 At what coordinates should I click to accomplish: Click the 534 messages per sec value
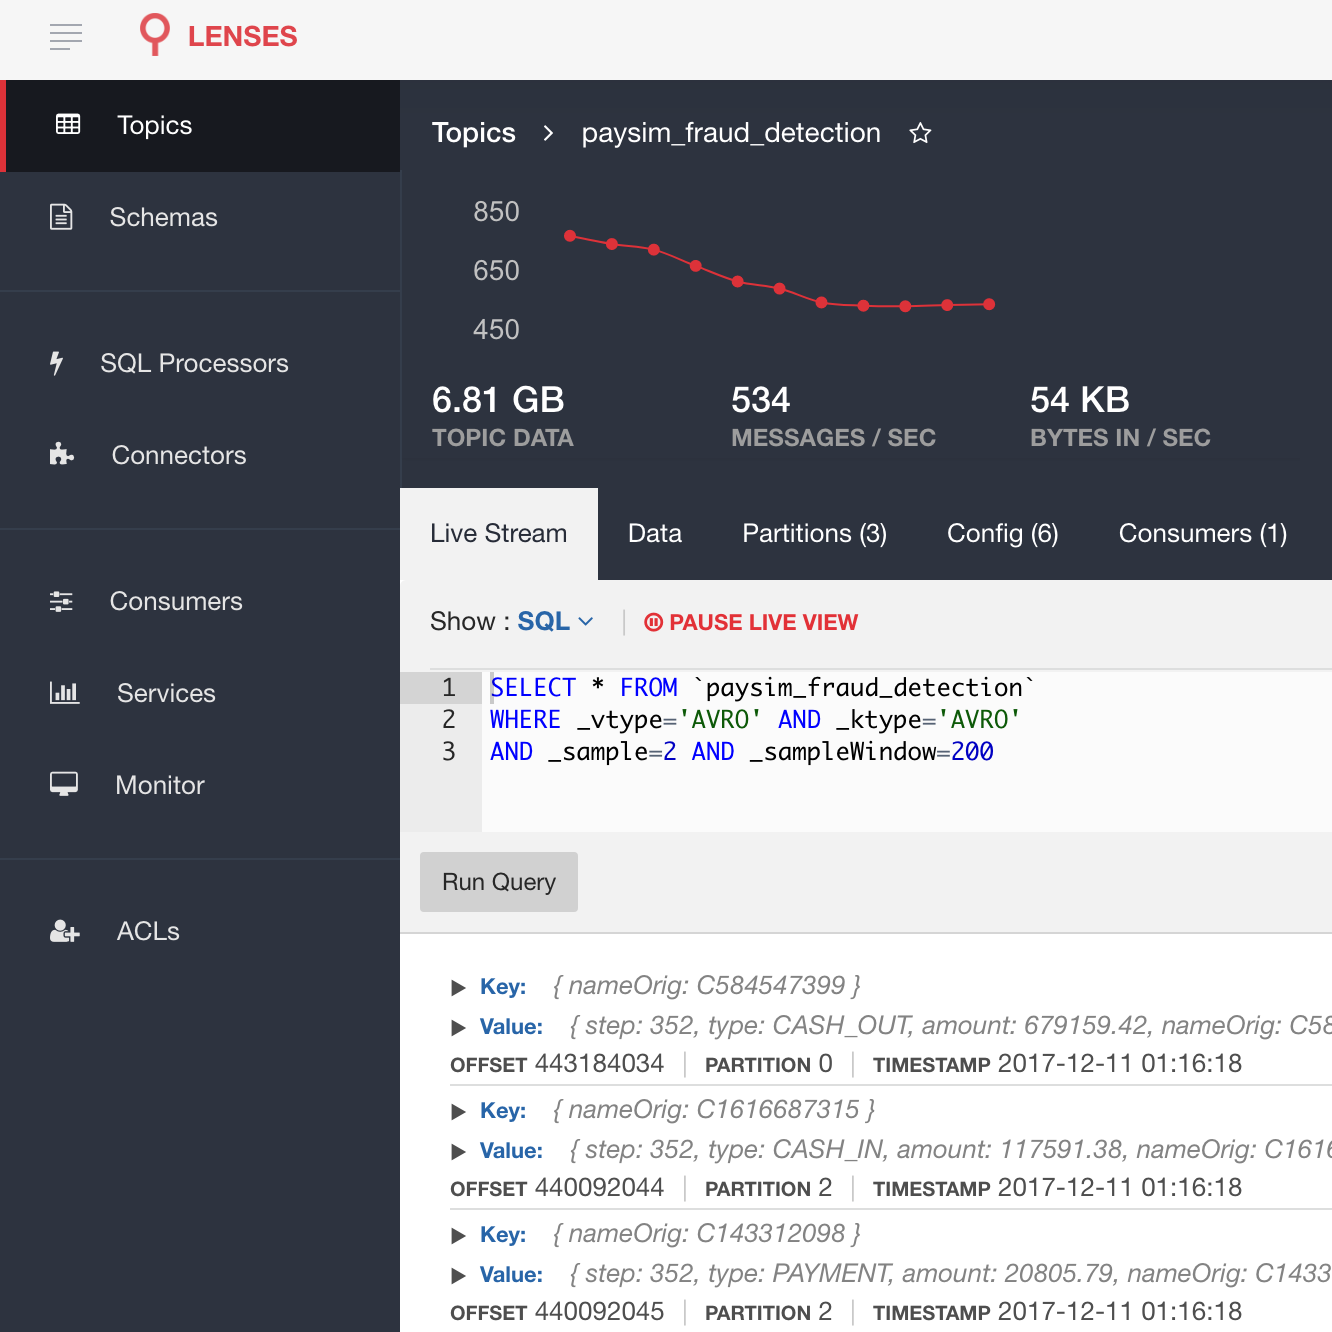coord(761,400)
